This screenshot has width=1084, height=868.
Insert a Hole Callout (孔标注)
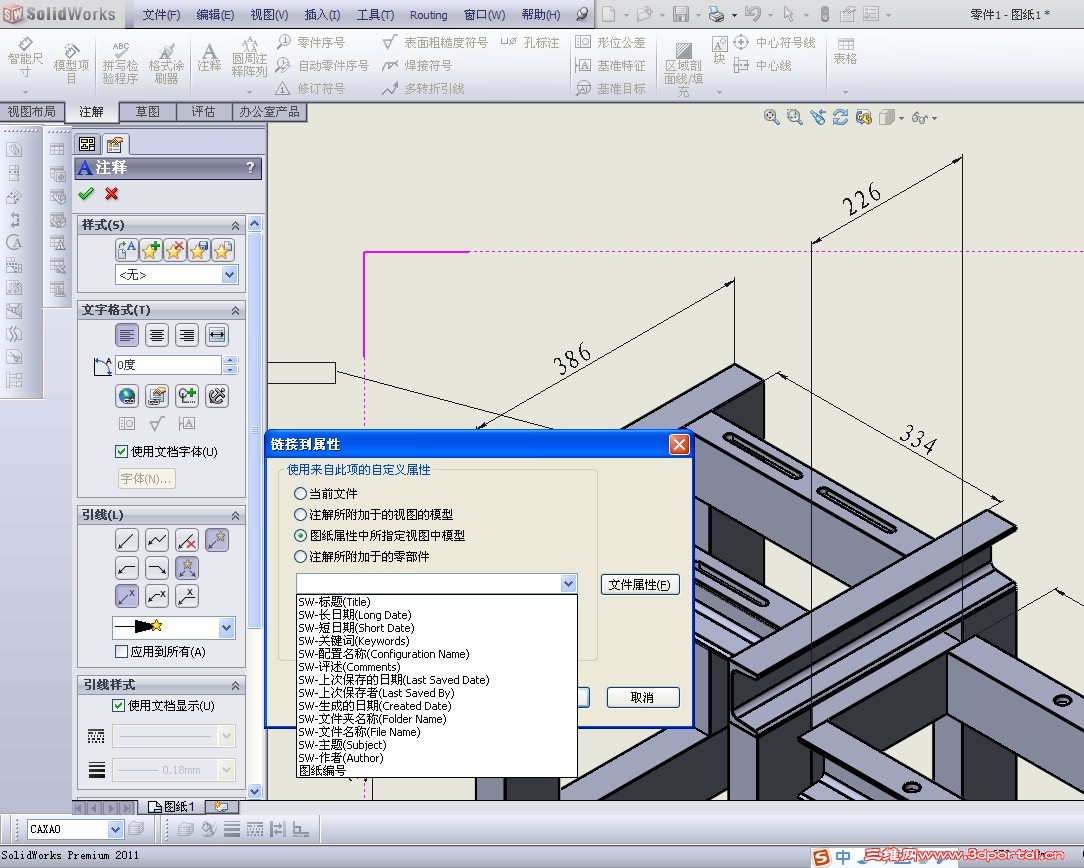(x=530, y=42)
